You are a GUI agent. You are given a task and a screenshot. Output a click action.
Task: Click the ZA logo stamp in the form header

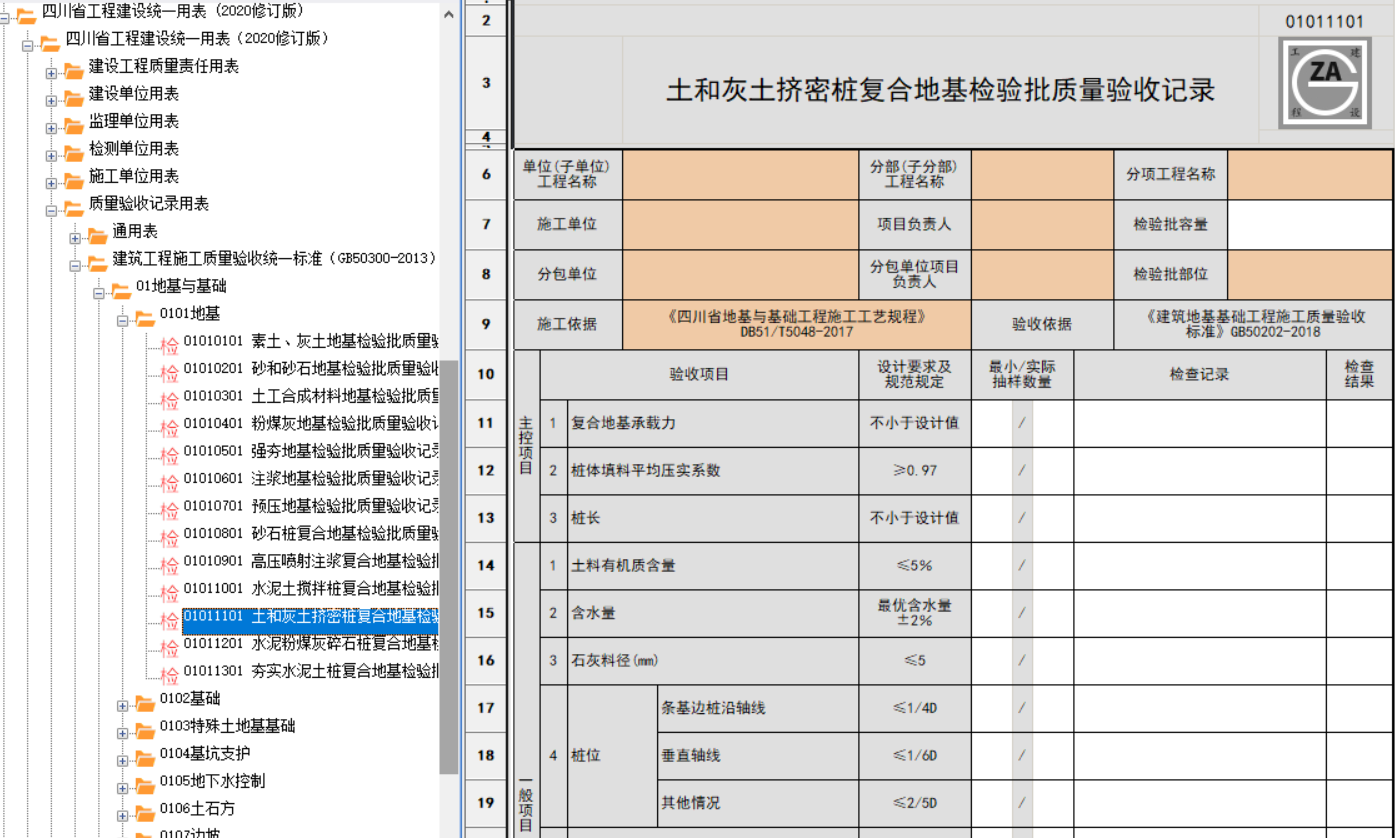[1325, 83]
